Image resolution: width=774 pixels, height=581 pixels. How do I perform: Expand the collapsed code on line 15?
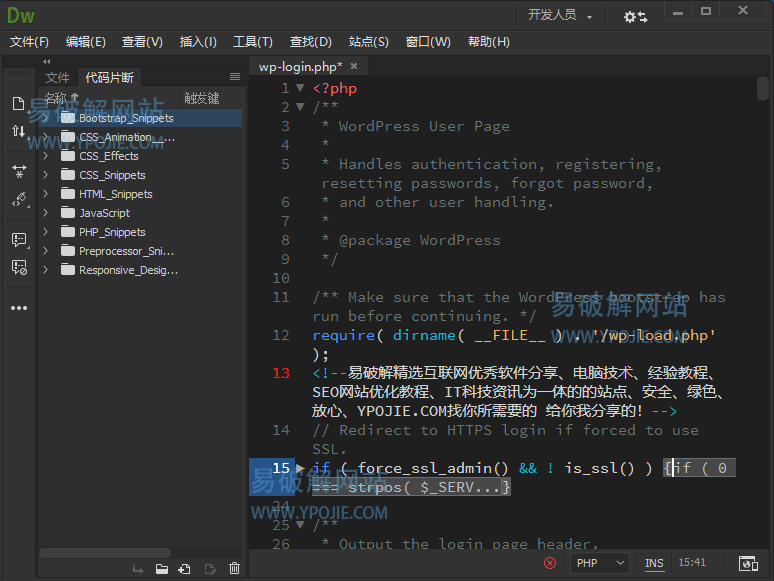tap(300, 468)
